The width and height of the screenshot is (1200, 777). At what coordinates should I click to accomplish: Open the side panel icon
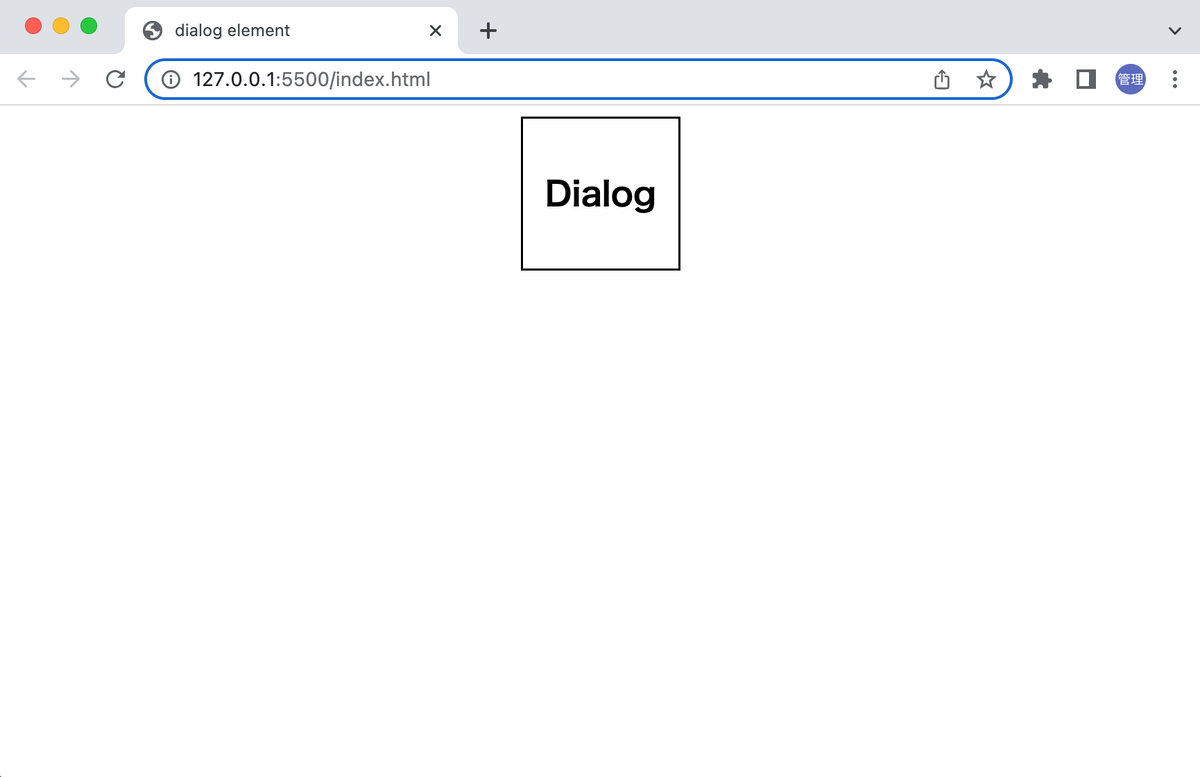point(1085,79)
